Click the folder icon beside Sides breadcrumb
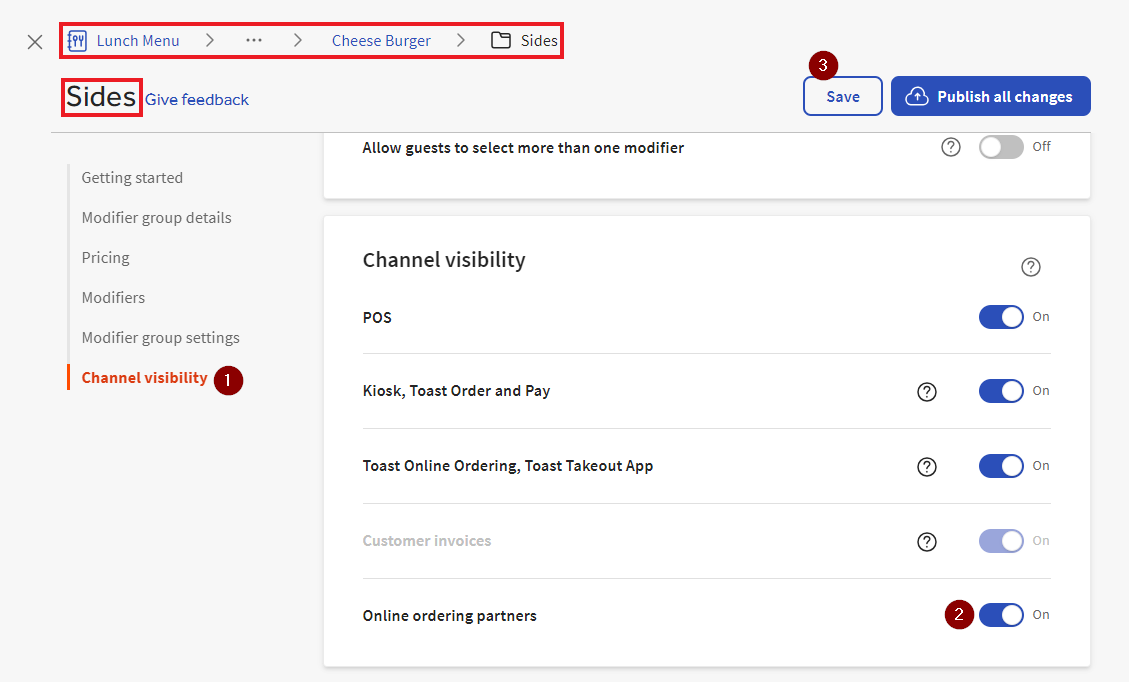 [x=500, y=40]
